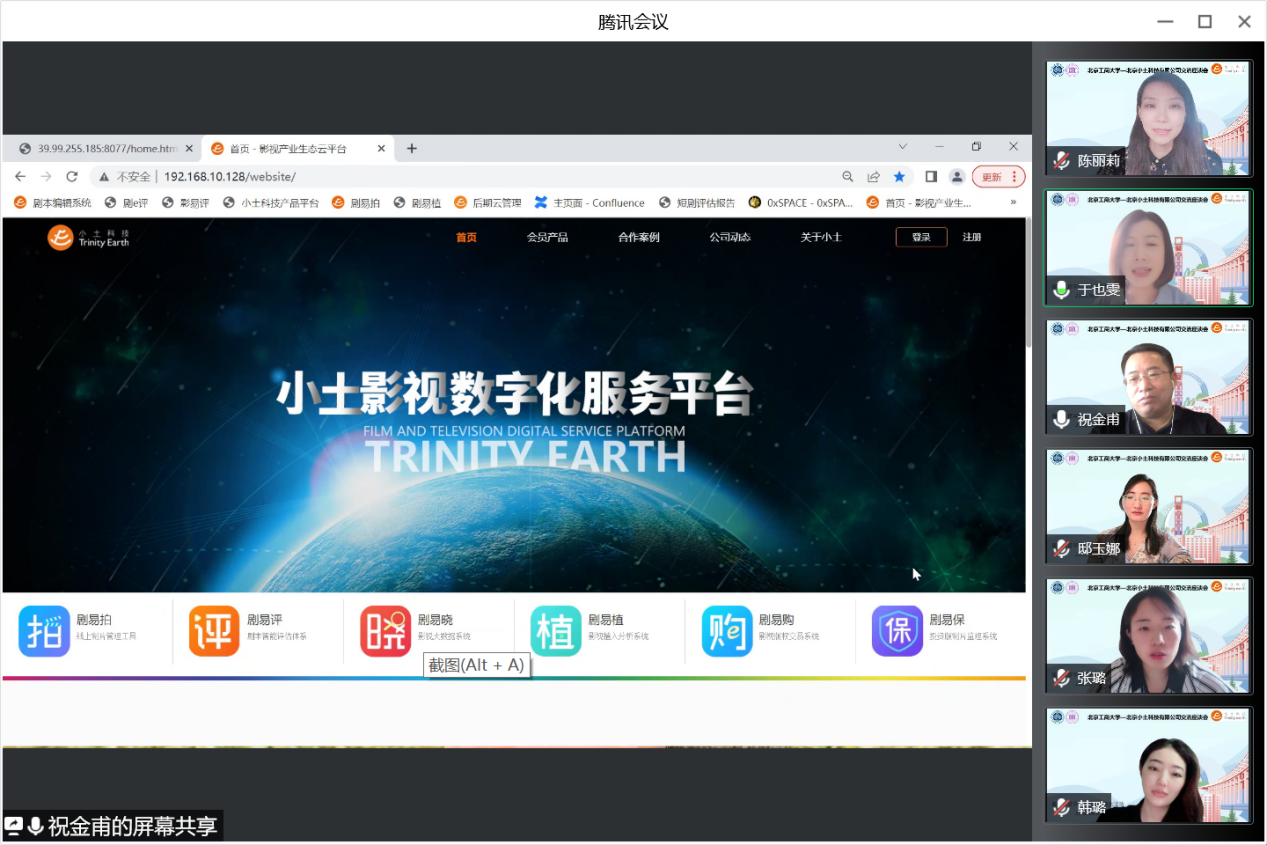Click the browser reload icon
This screenshot has height=845, width=1267.
point(72,177)
